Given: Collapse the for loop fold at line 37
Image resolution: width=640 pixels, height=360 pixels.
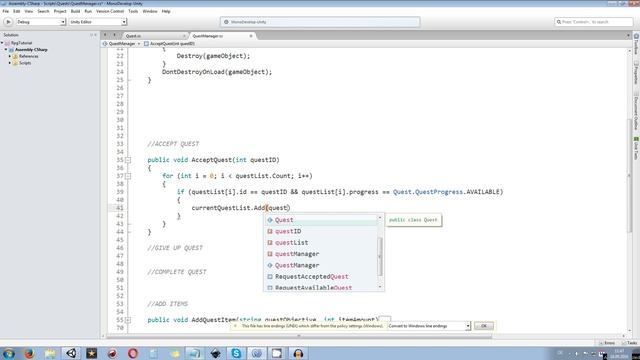Looking at the screenshot, I should tap(128, 176).
